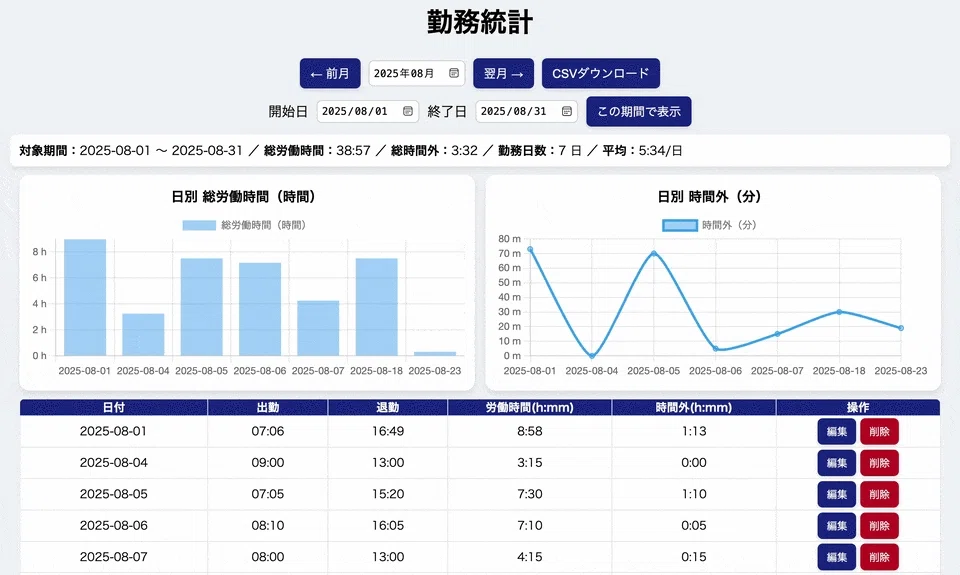Select the date cell 2025-08-06 in table
960x575 pixels.
coord(114,525)
